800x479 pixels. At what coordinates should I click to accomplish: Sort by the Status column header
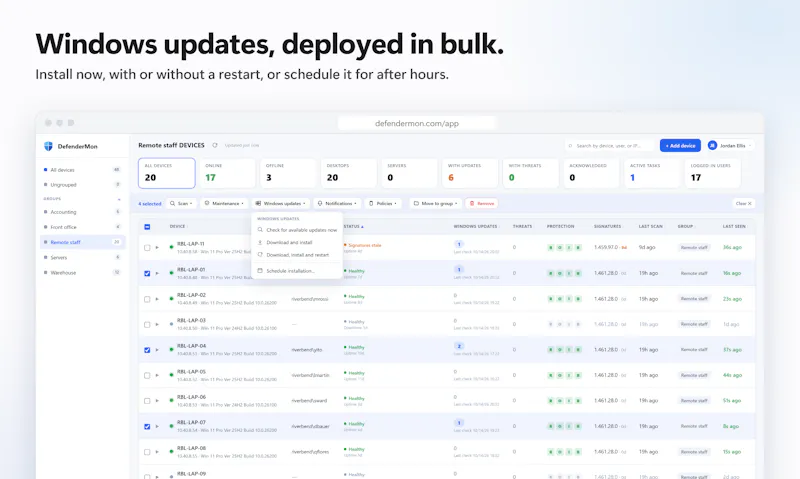pos(354,226)
